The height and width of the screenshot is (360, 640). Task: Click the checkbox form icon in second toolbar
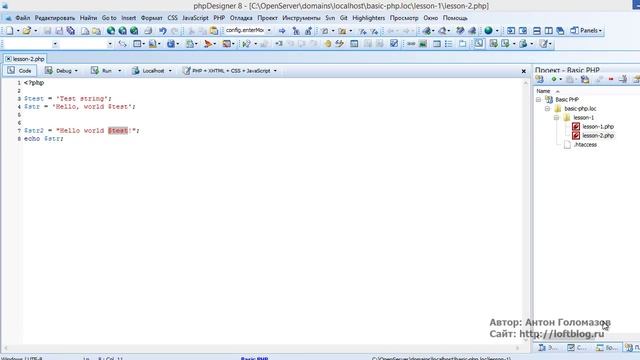pyautogui.click(x=394, y=44)
